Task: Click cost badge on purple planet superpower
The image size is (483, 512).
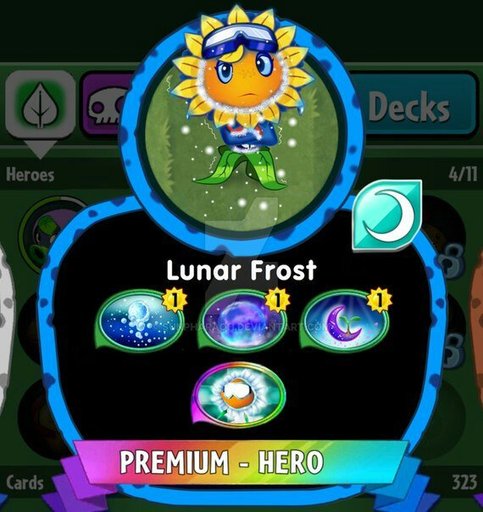Action: point(277,300)
